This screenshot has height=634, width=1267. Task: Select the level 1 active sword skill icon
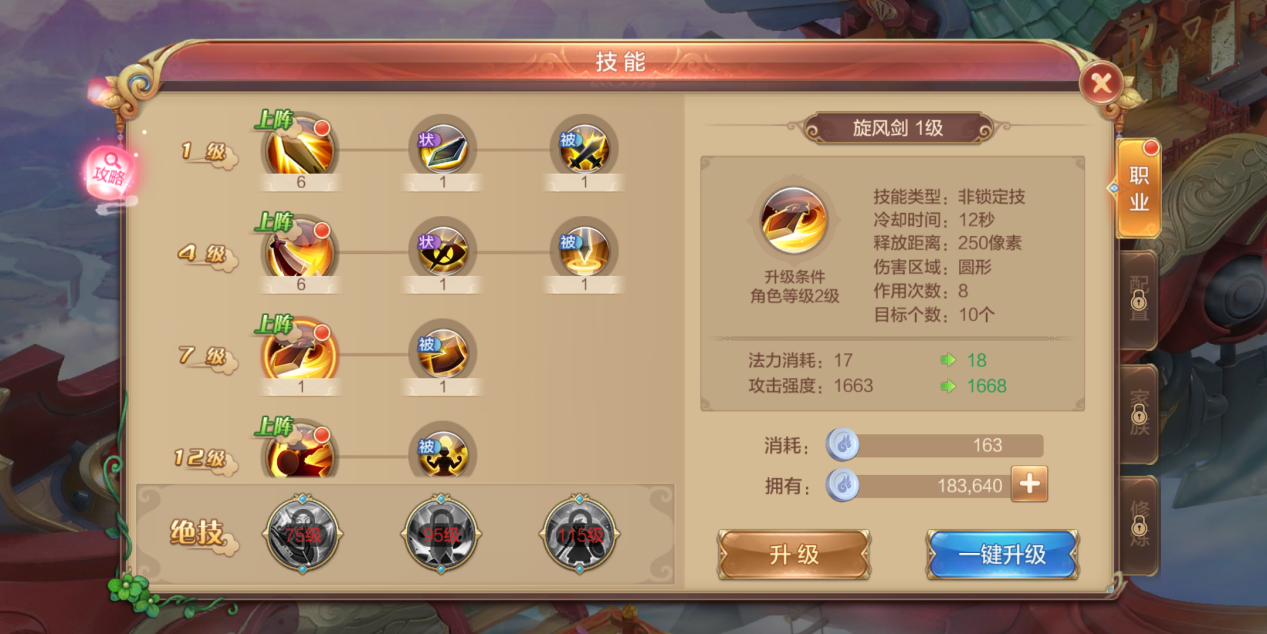(x=300, y=148)
